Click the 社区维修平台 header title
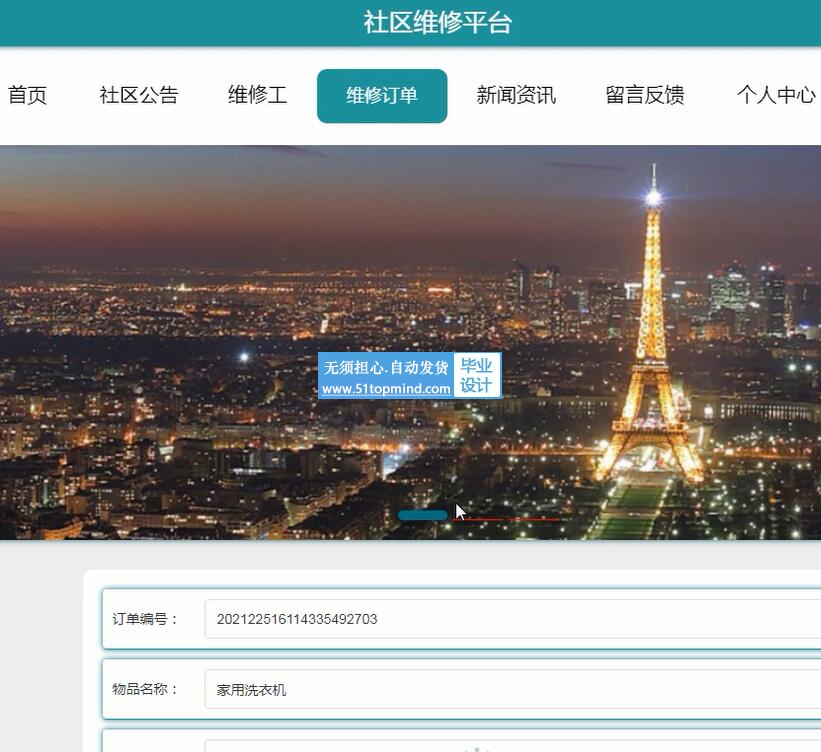The image size is (821, 752). click(437, 23)
